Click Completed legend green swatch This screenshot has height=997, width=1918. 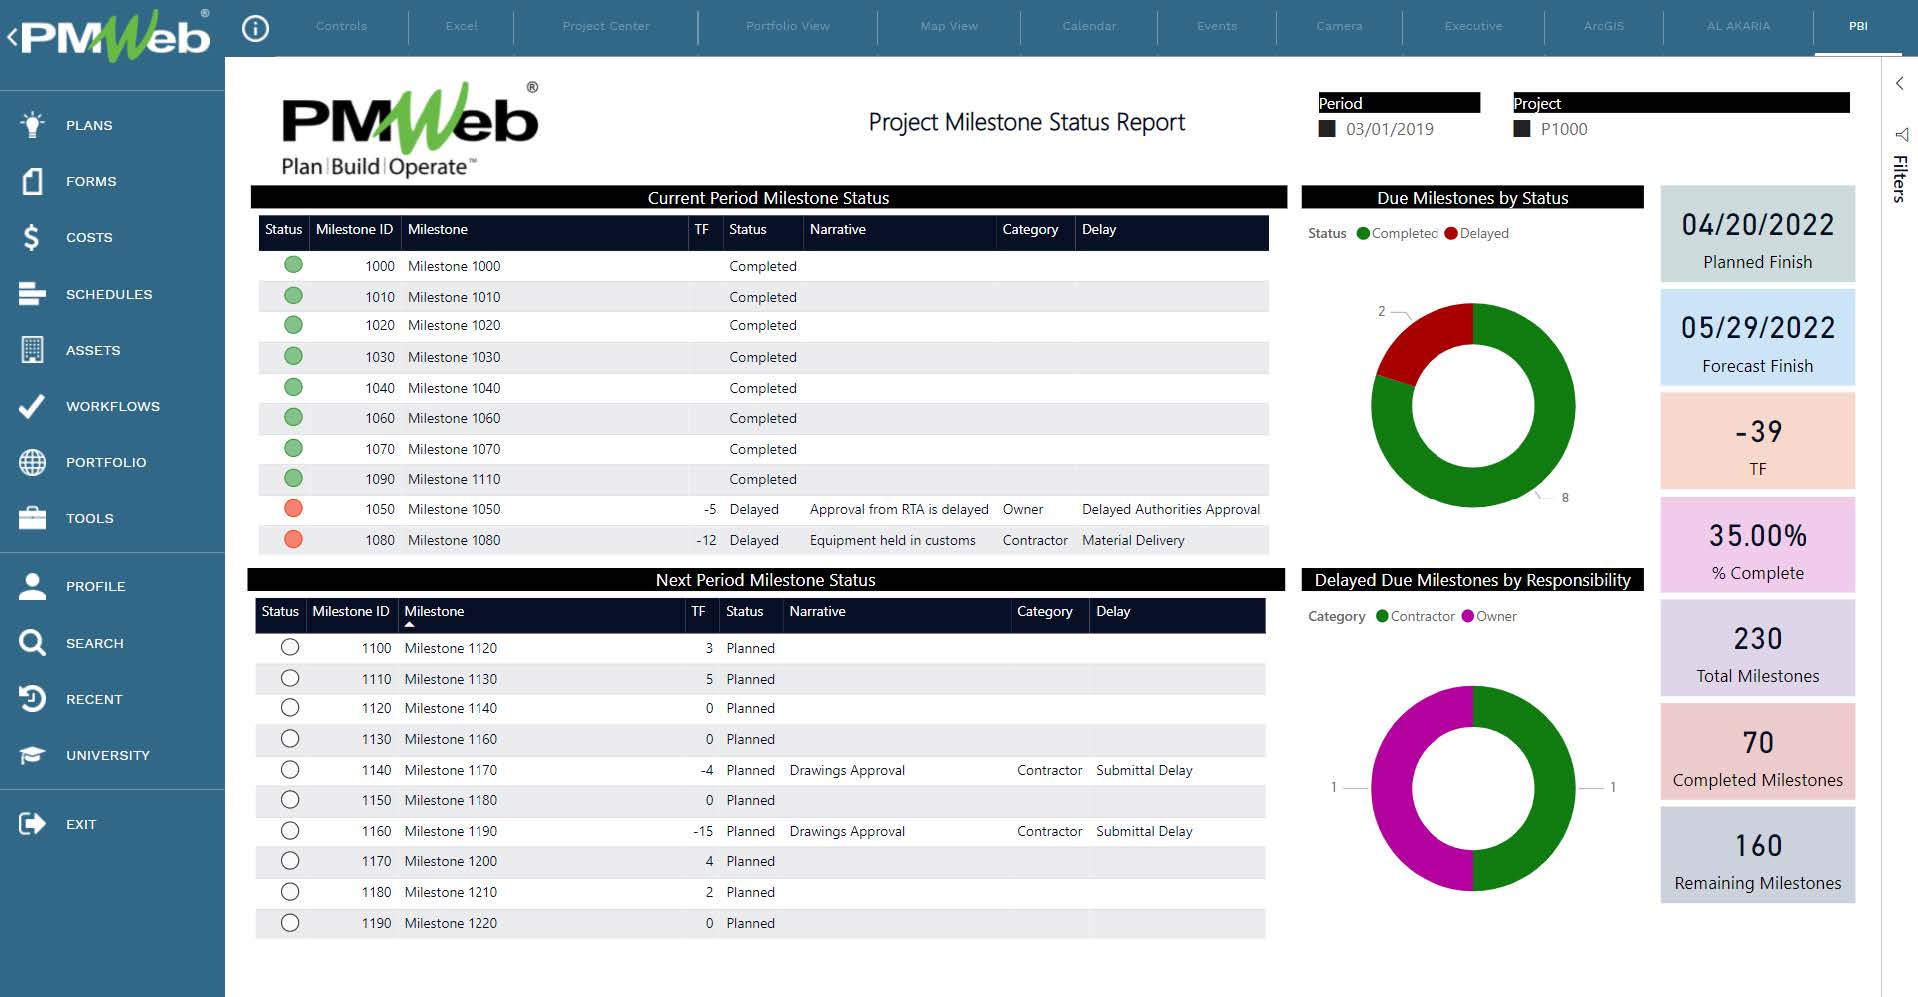(x=1363, y=233)
